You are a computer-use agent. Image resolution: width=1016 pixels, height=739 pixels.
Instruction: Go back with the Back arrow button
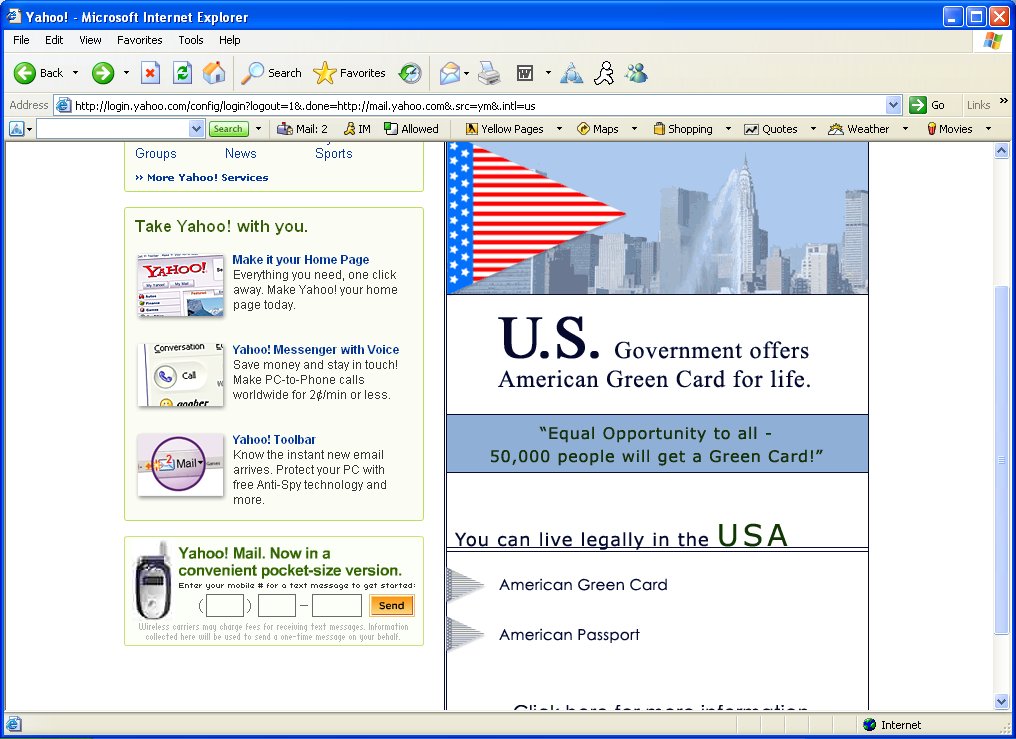pos(38,73)
